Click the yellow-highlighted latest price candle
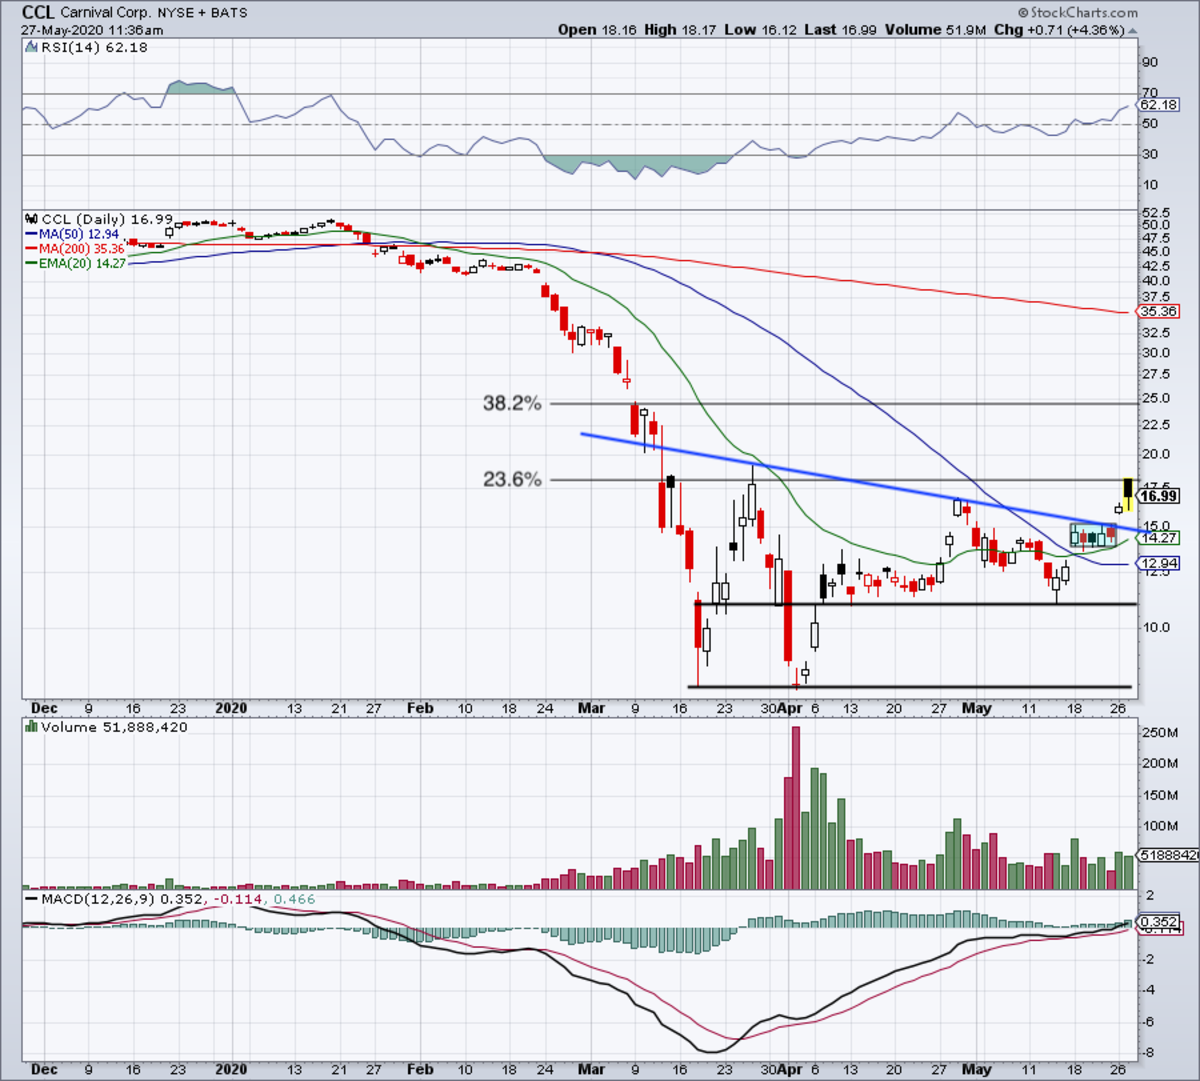 (x=1128, y=494)
